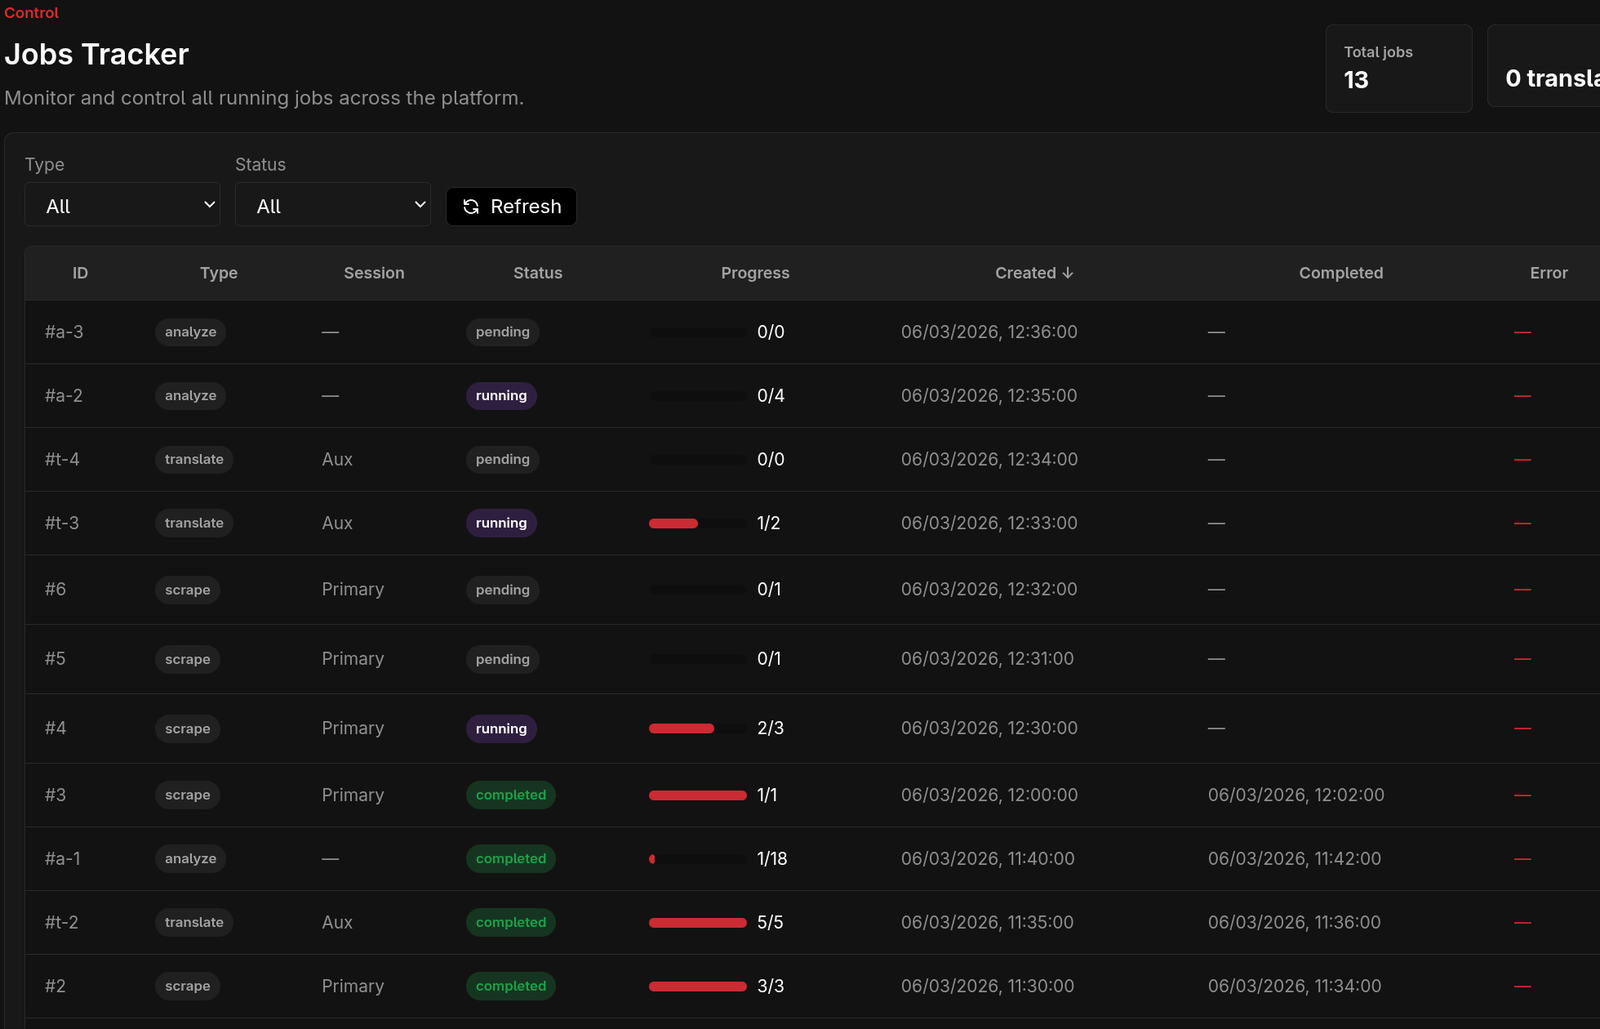Click the Completed column header
1600x1029 pixels.
(1341, 273)
